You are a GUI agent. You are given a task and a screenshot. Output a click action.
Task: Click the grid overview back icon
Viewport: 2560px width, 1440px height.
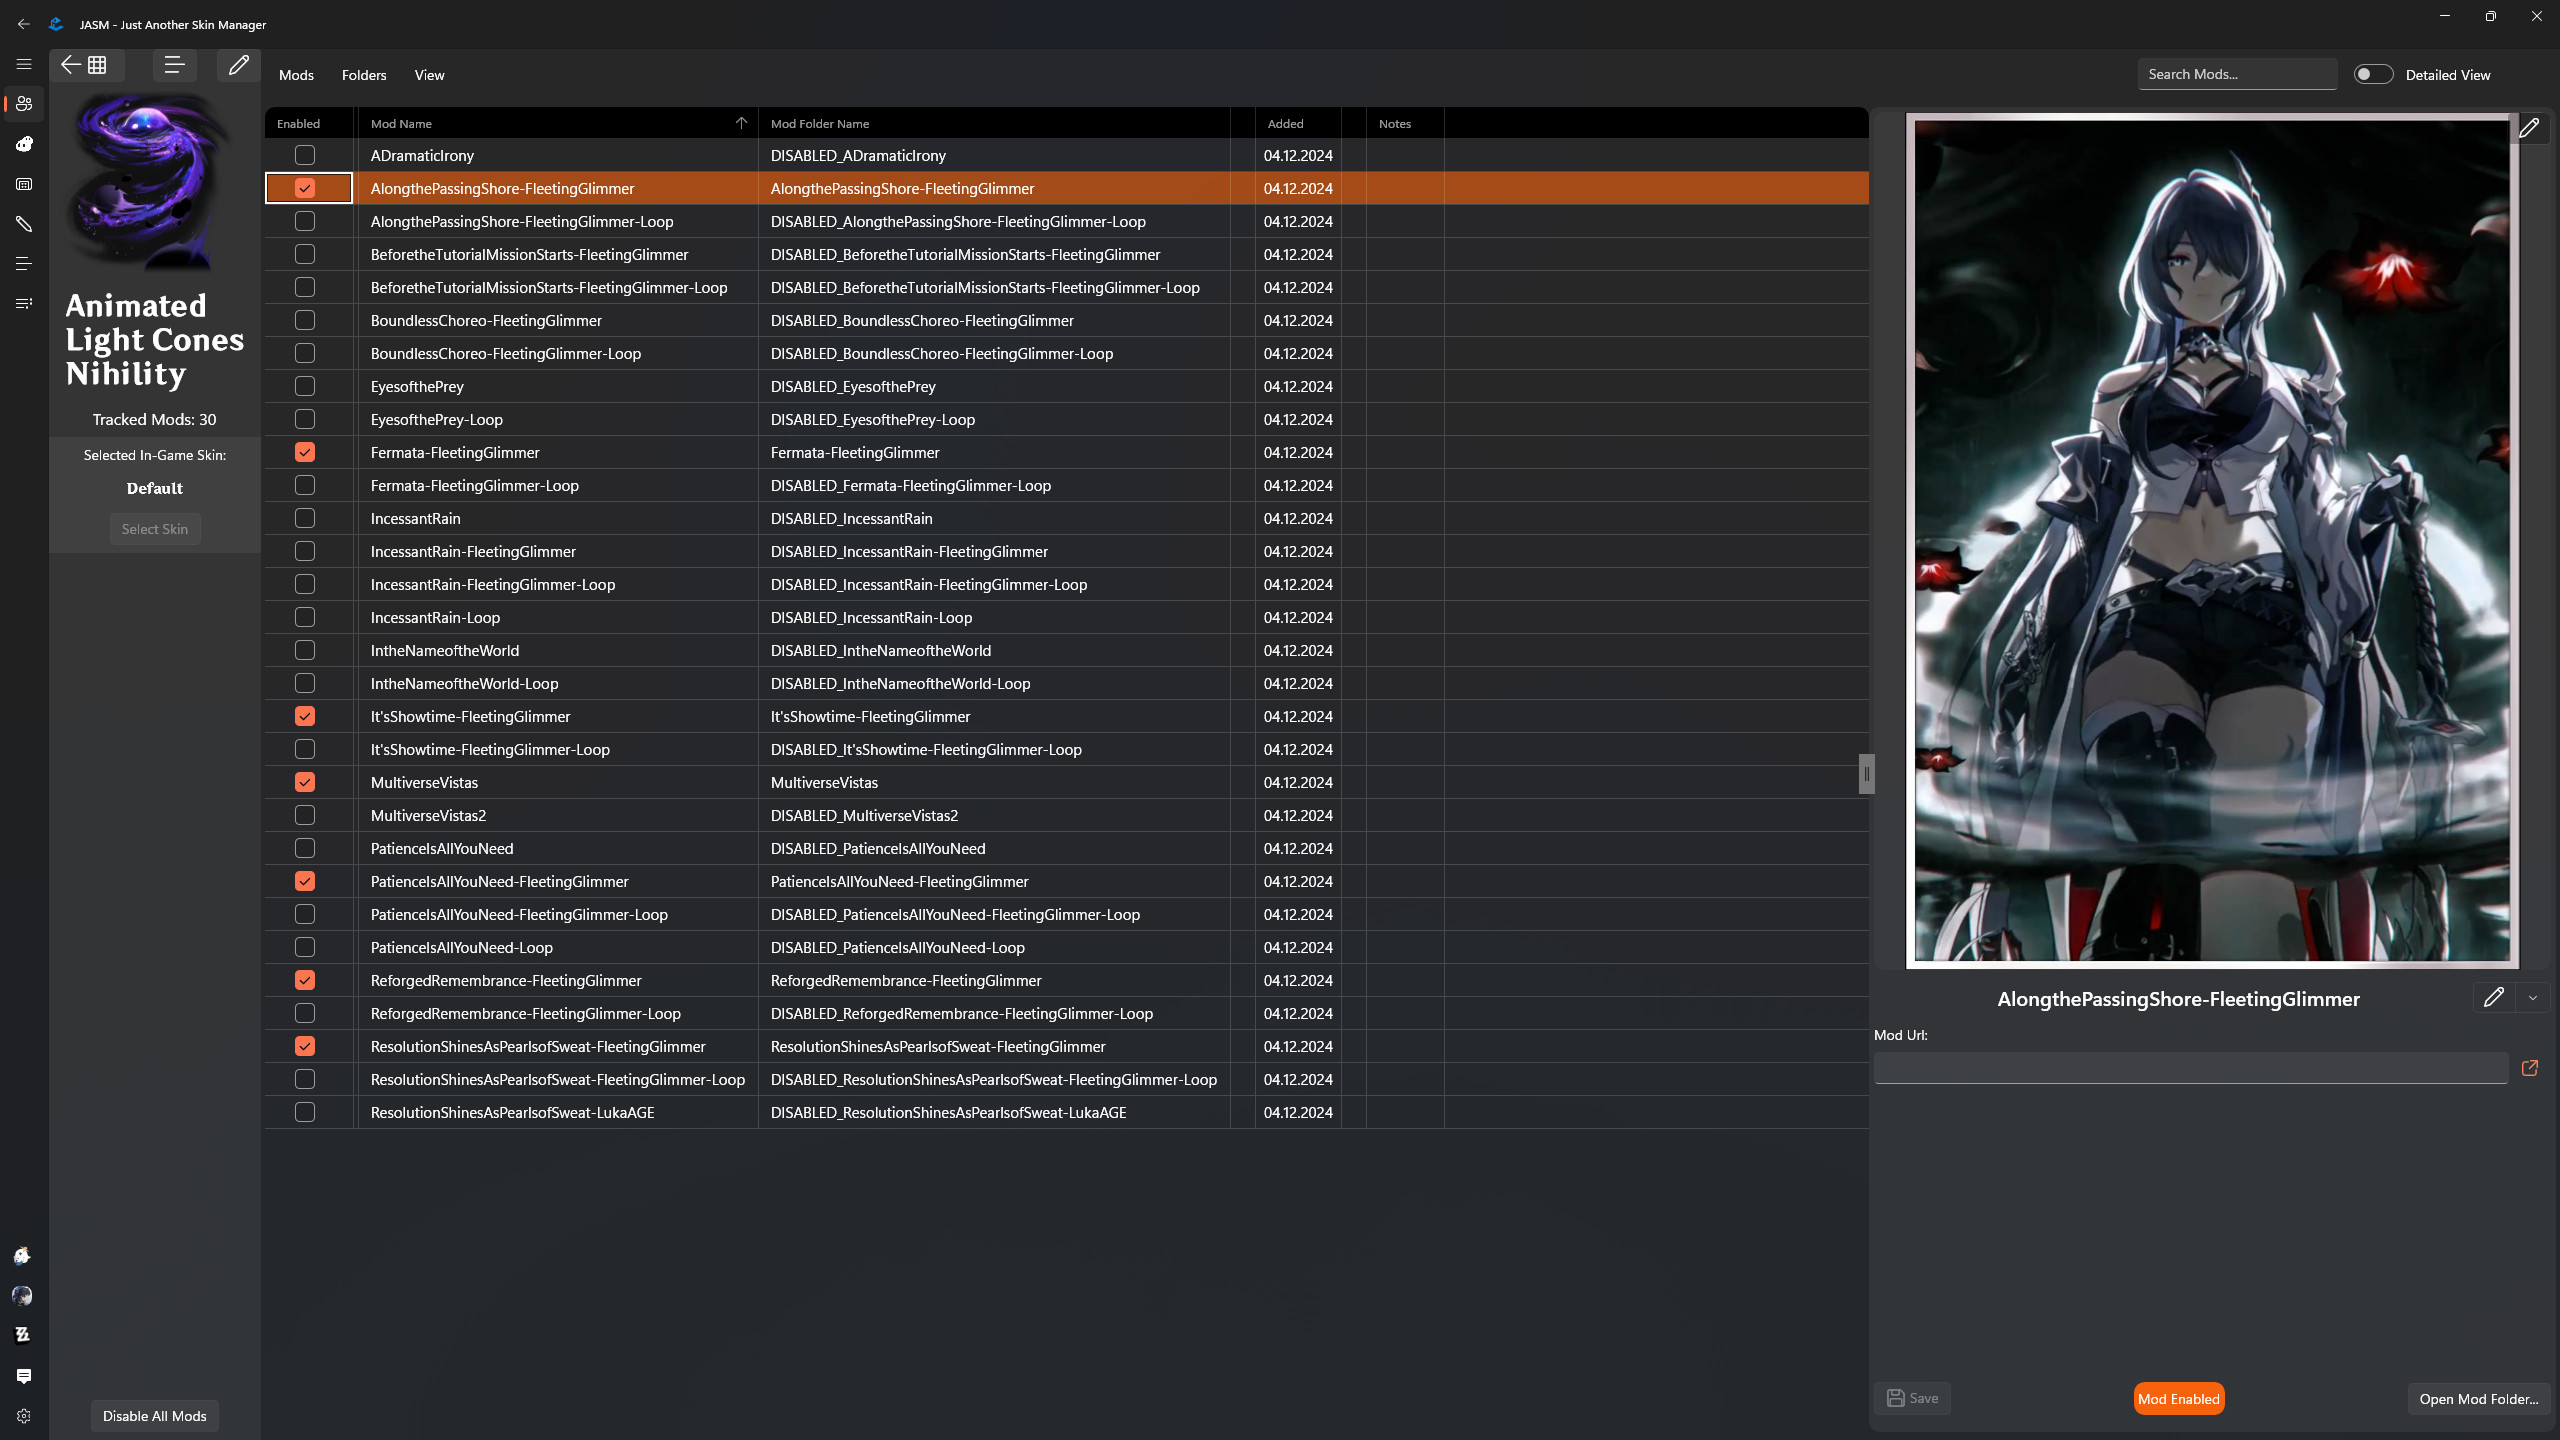coord(86,65)
